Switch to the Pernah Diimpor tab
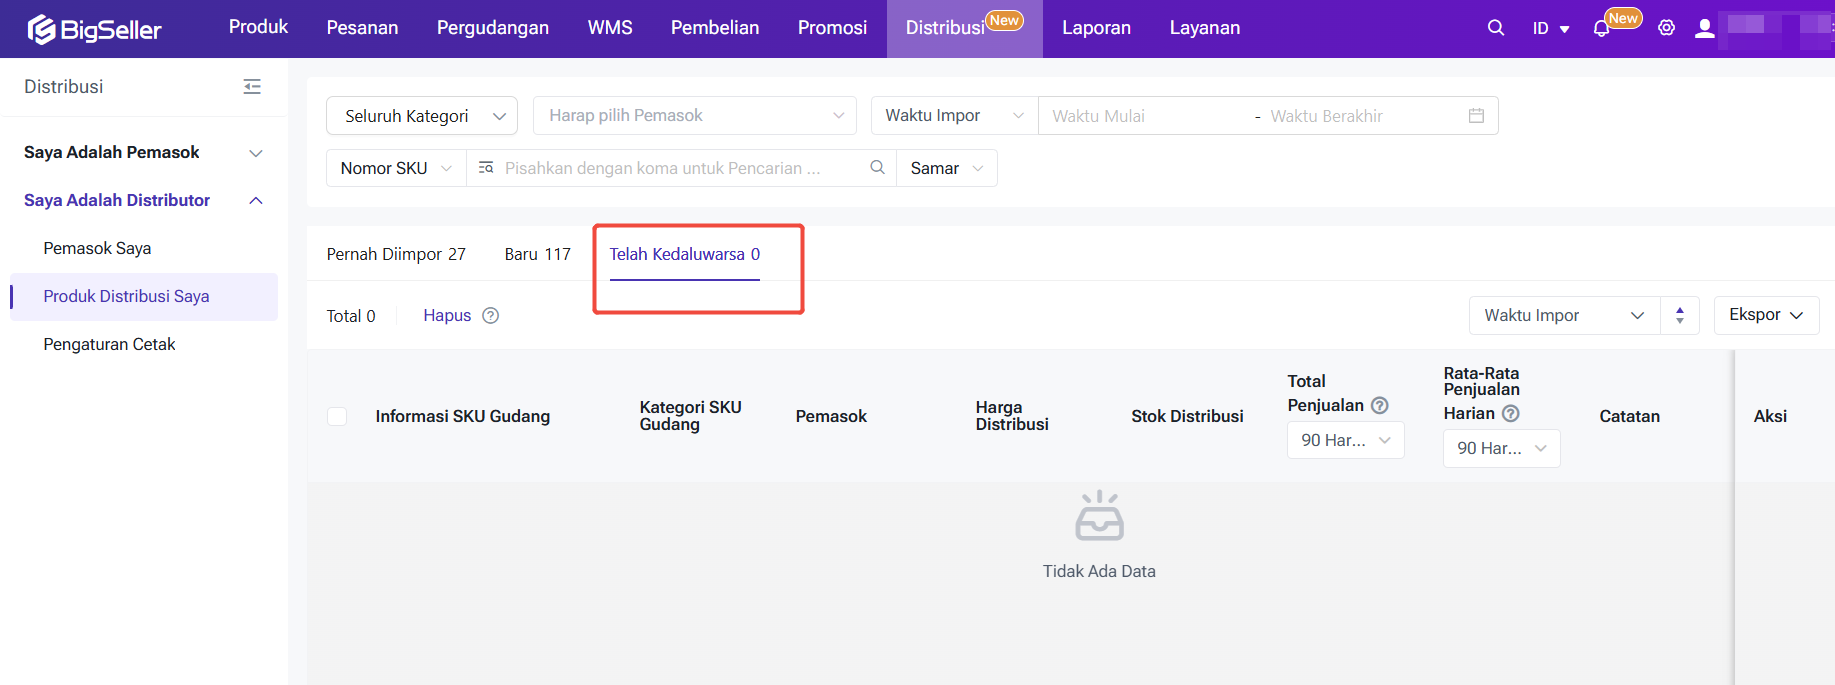The height and width of the screenshot is (685, 1835). click(x=396, y=254)
